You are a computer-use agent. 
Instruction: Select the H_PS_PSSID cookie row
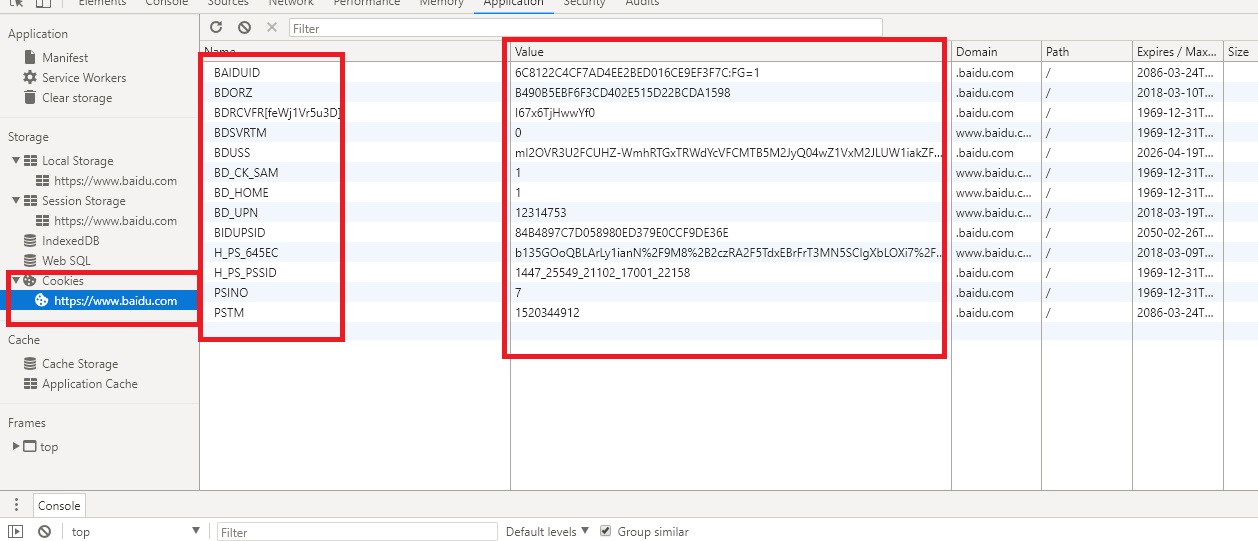tap(728, 273)
